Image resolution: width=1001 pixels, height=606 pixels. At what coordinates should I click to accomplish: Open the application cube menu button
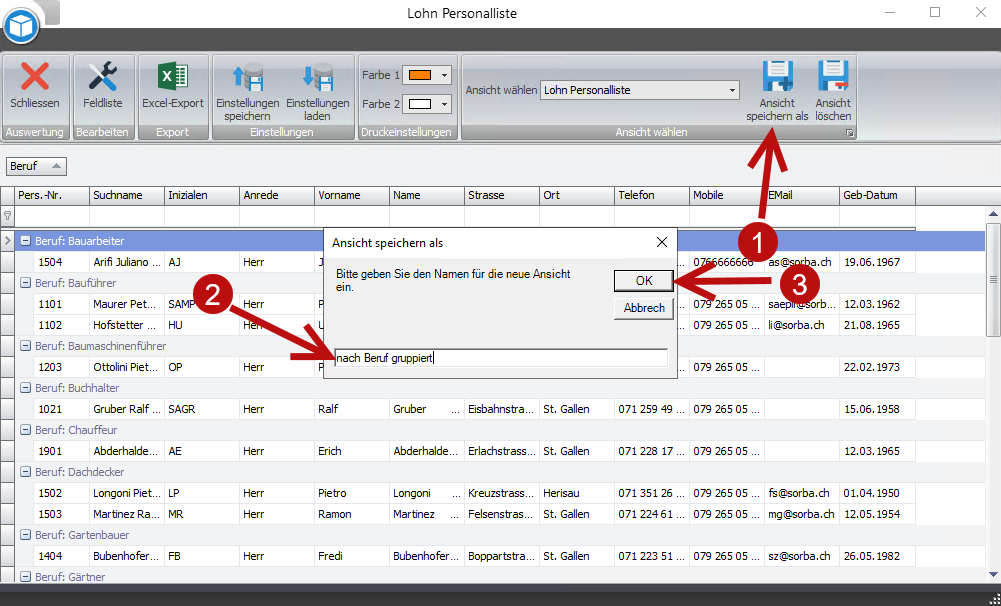point(20,25)
